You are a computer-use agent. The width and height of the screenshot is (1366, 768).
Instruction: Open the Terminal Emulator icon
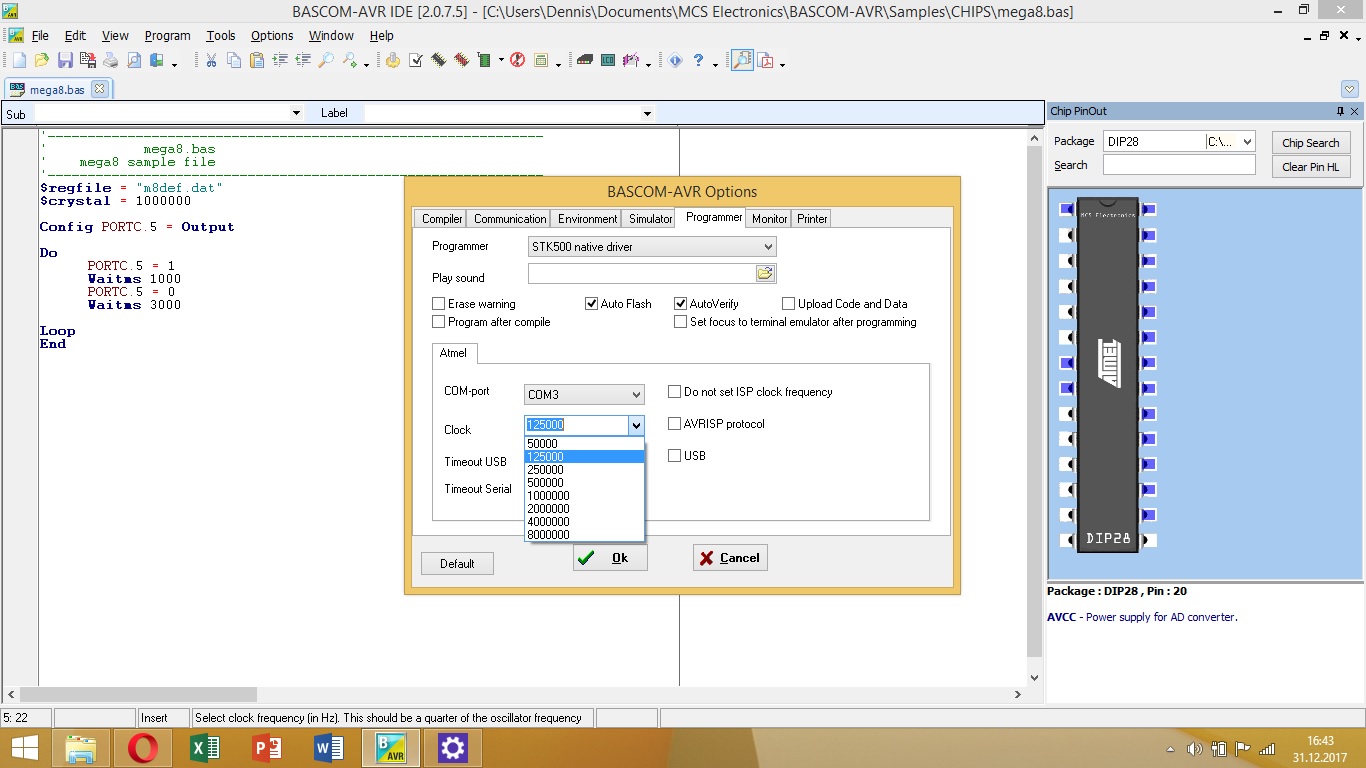click(x=586, y=61)
